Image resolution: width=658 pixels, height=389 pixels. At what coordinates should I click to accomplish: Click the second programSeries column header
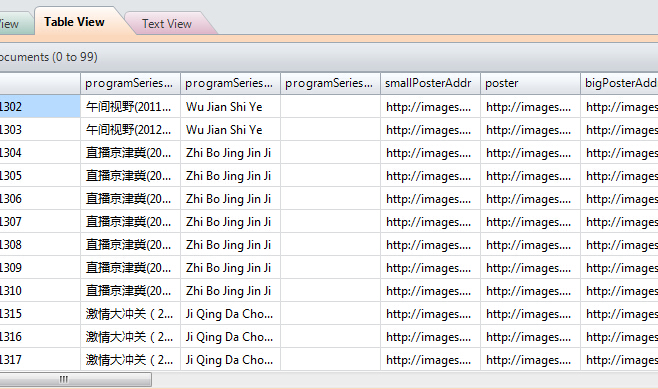pos(230,83)
